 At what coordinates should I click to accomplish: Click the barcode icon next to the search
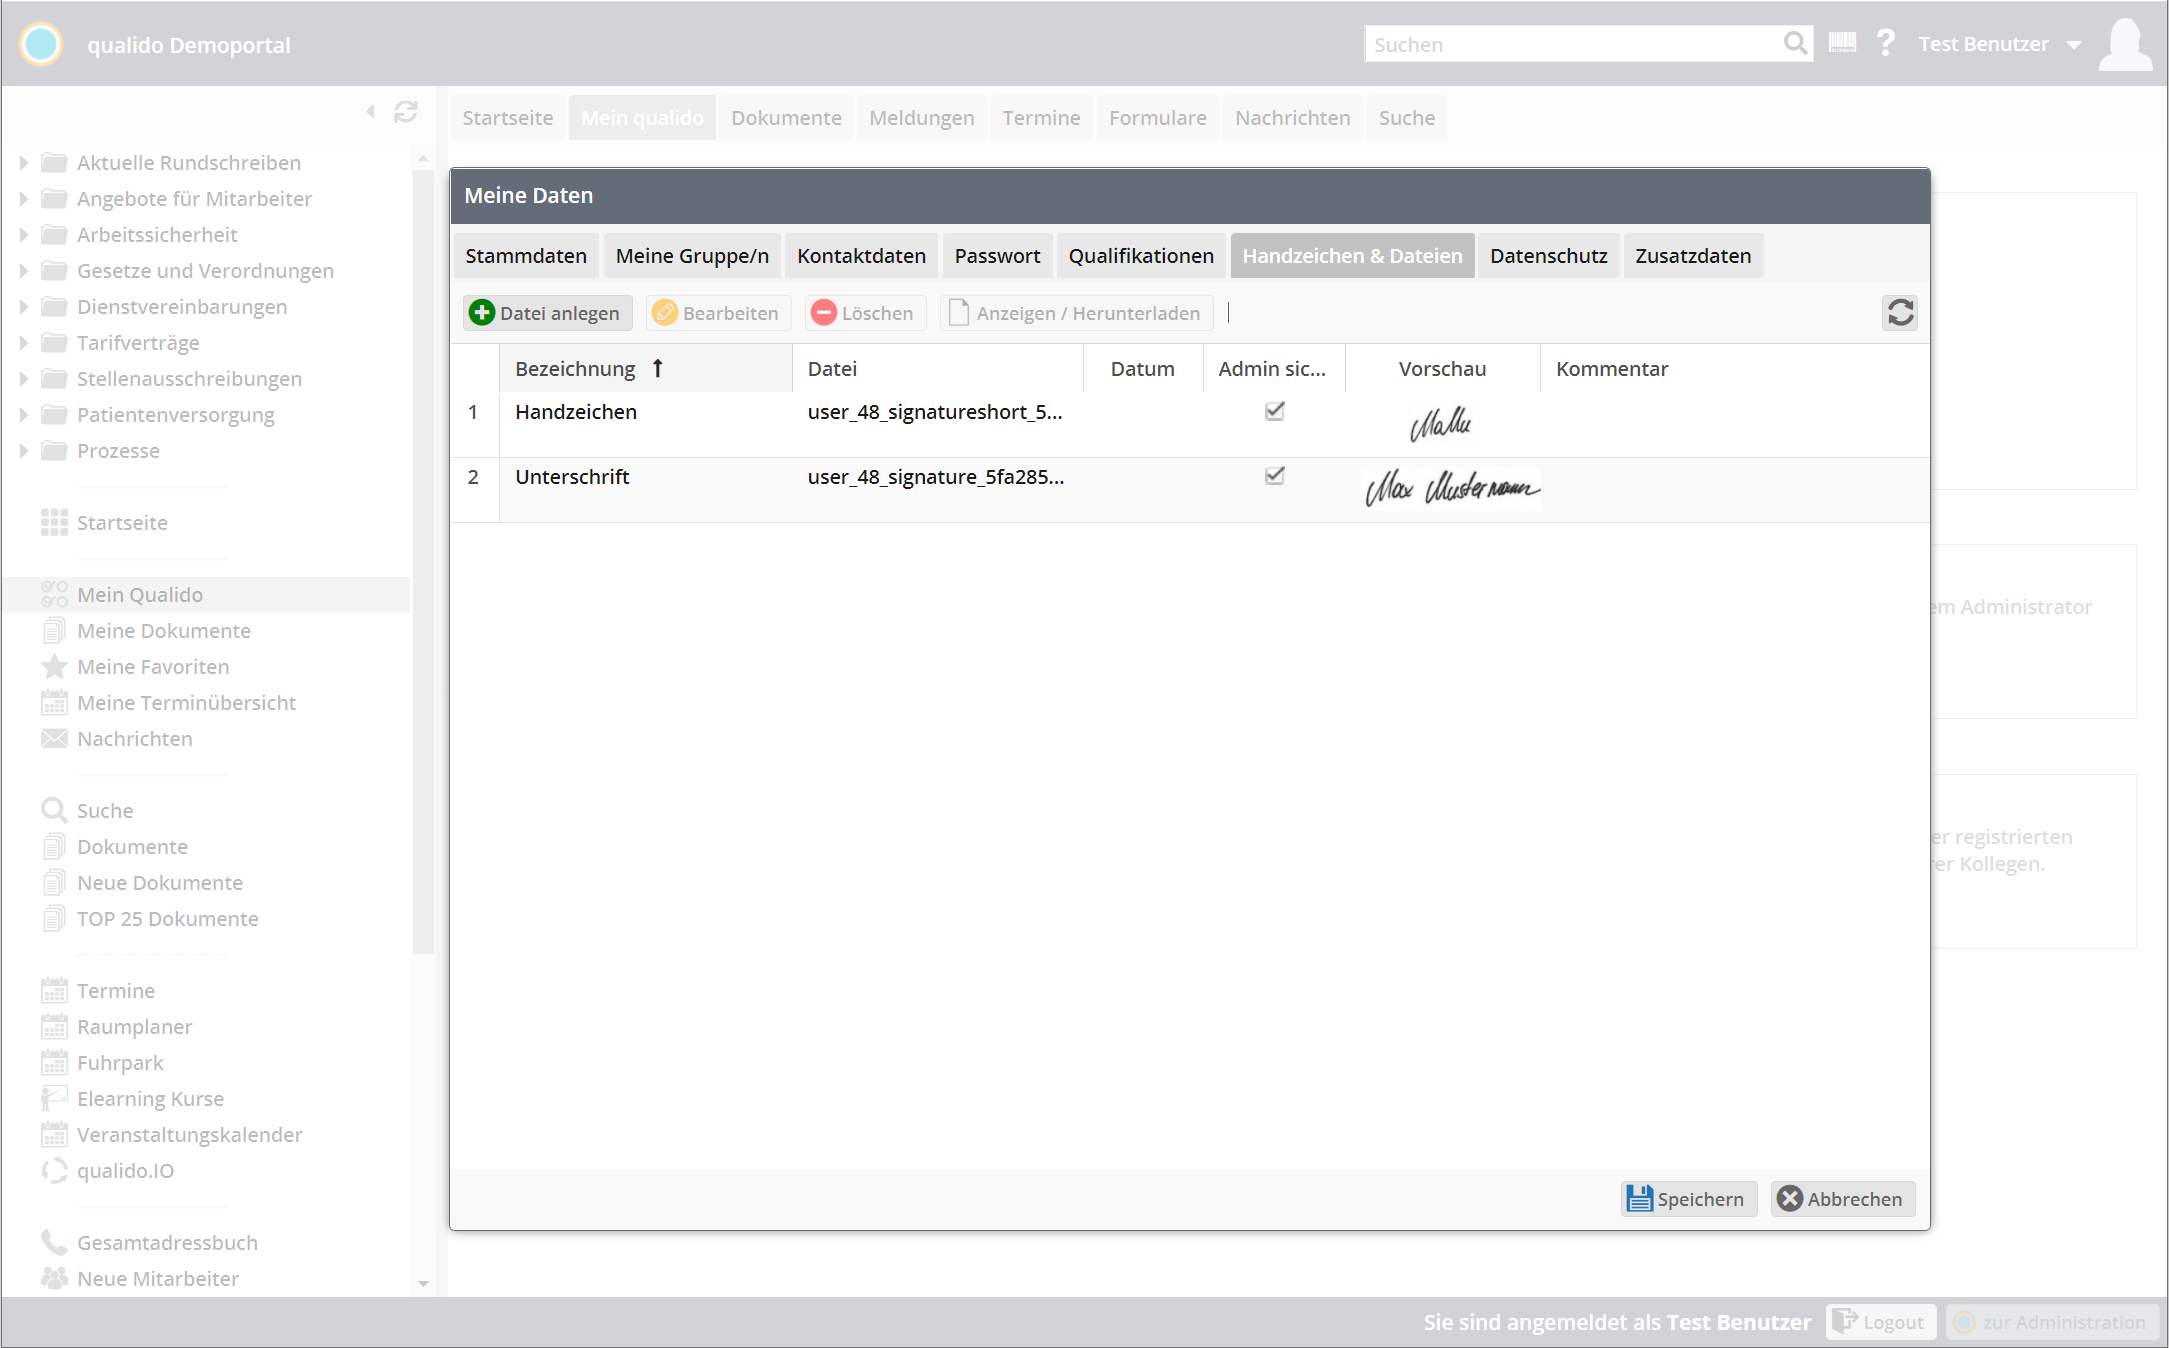pos(1842,43)
